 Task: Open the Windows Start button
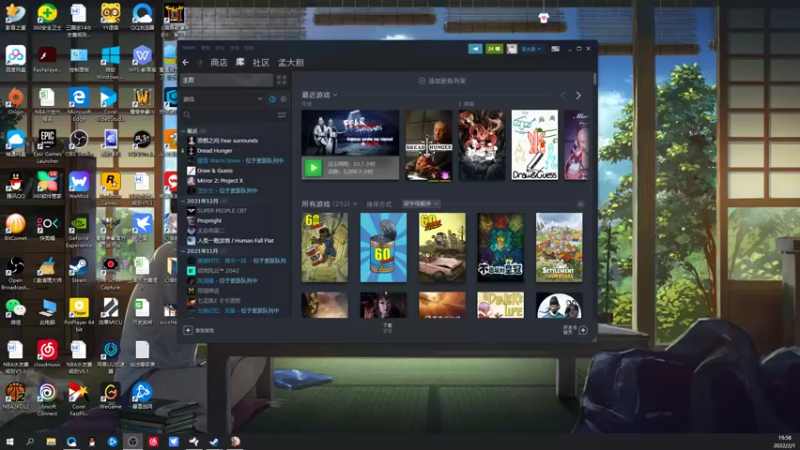[x=10, y=442]
